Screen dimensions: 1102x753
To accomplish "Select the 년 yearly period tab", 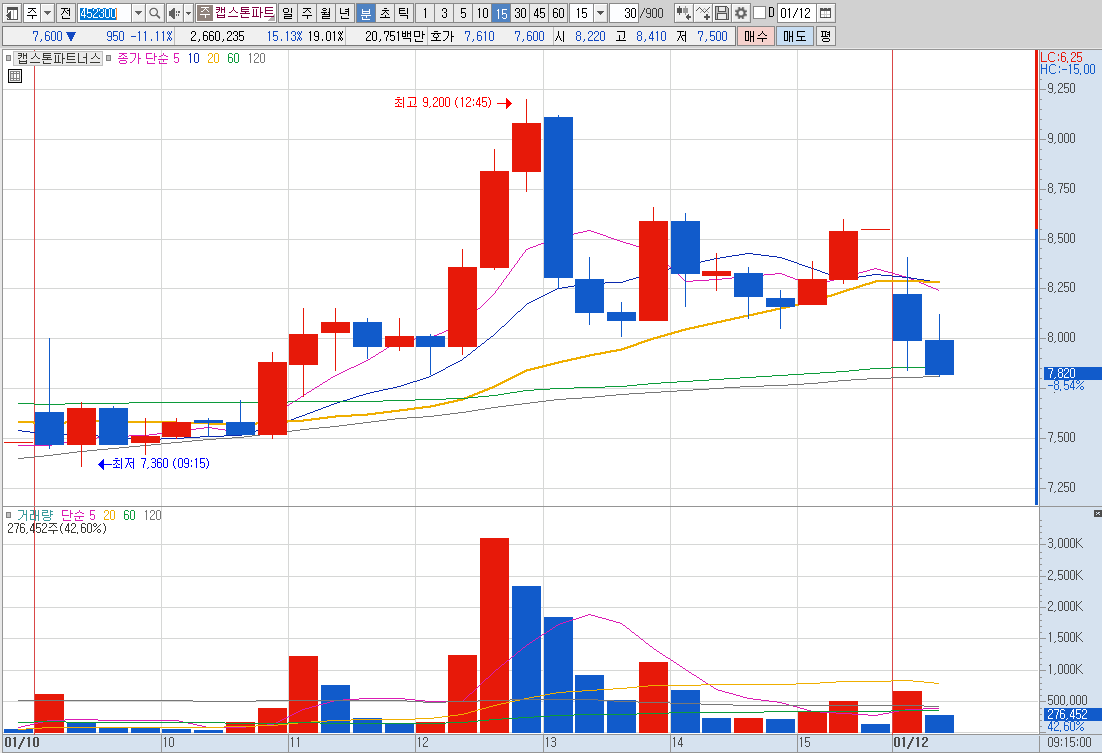I will pos(344,13).
